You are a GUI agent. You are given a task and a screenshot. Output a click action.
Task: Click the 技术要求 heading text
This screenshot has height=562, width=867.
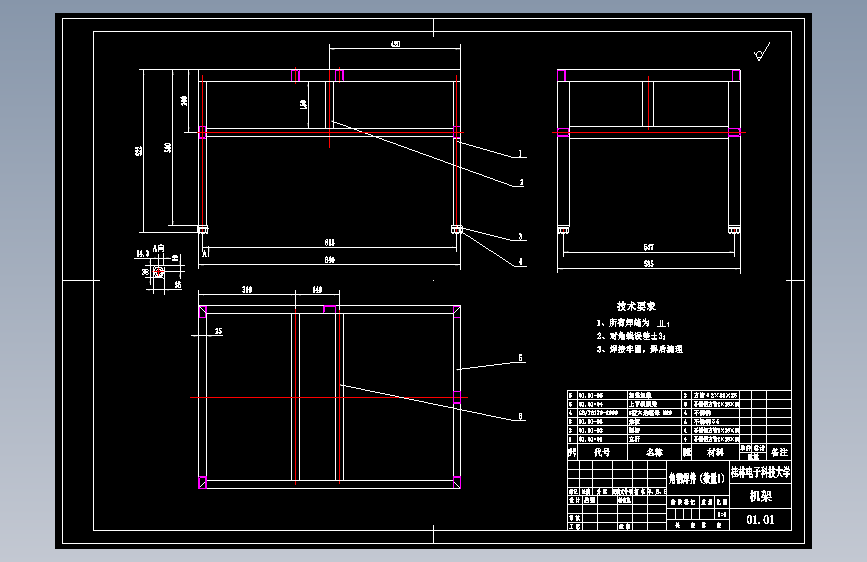coord(636,306)
